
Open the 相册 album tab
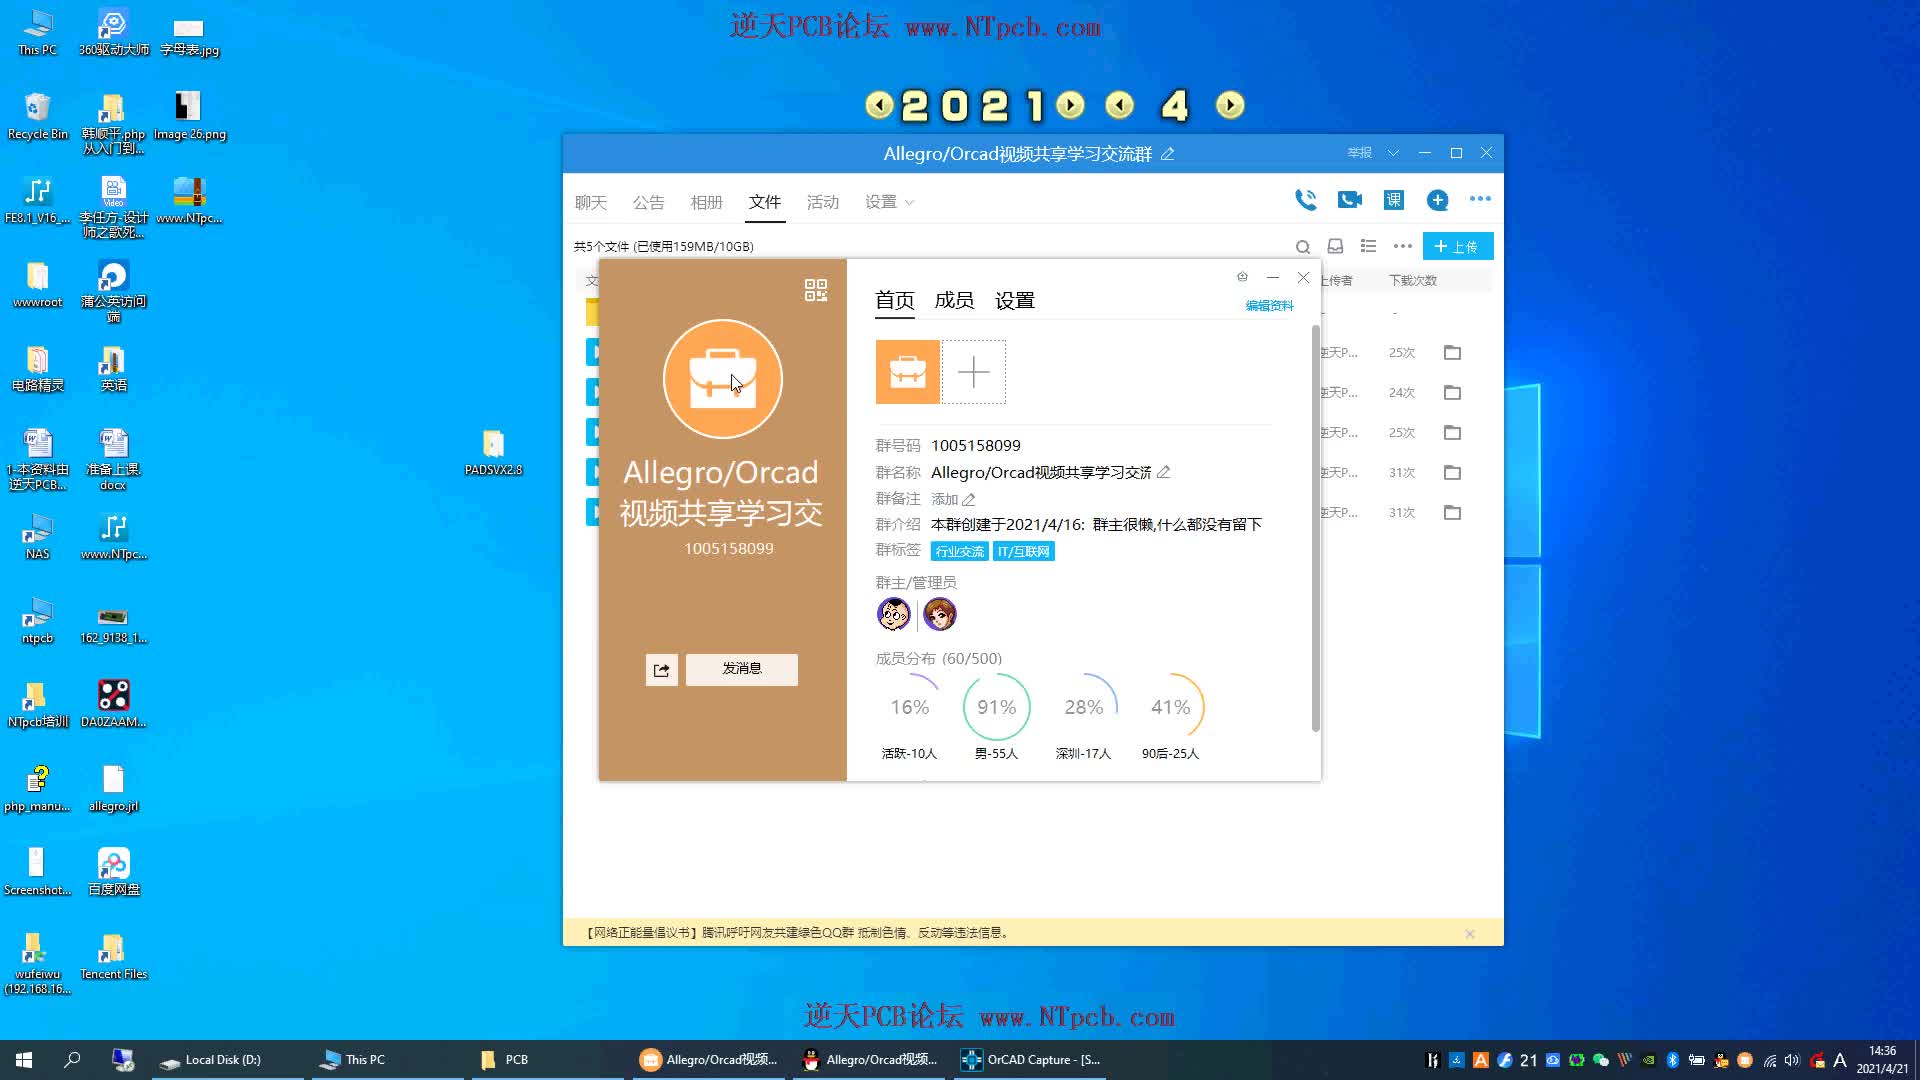[706, 202]
